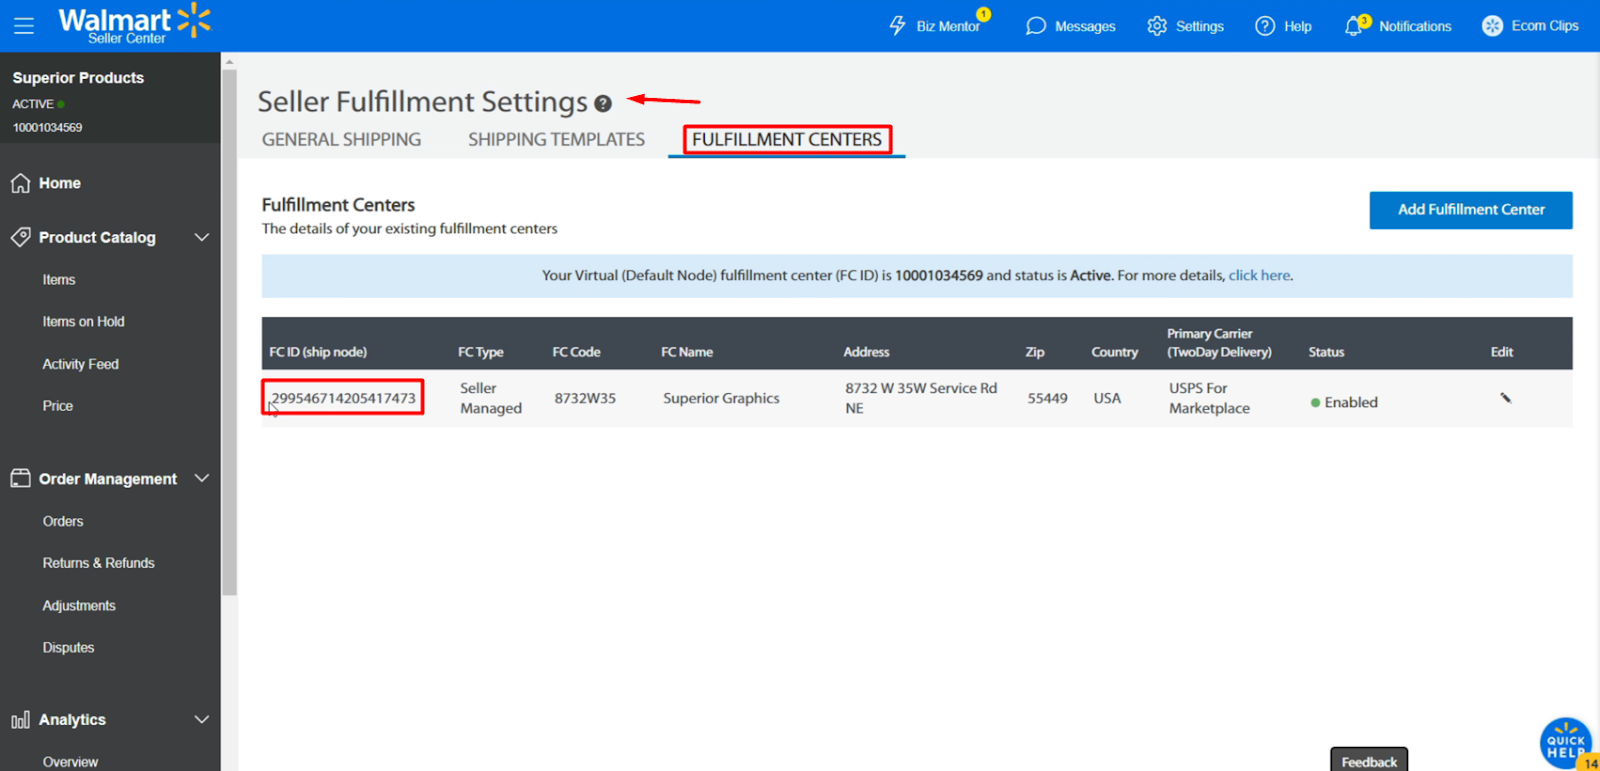Go to Home in sidebar
The width and height of the screenshot is (1600, 771).
click(x=60, y=183)
